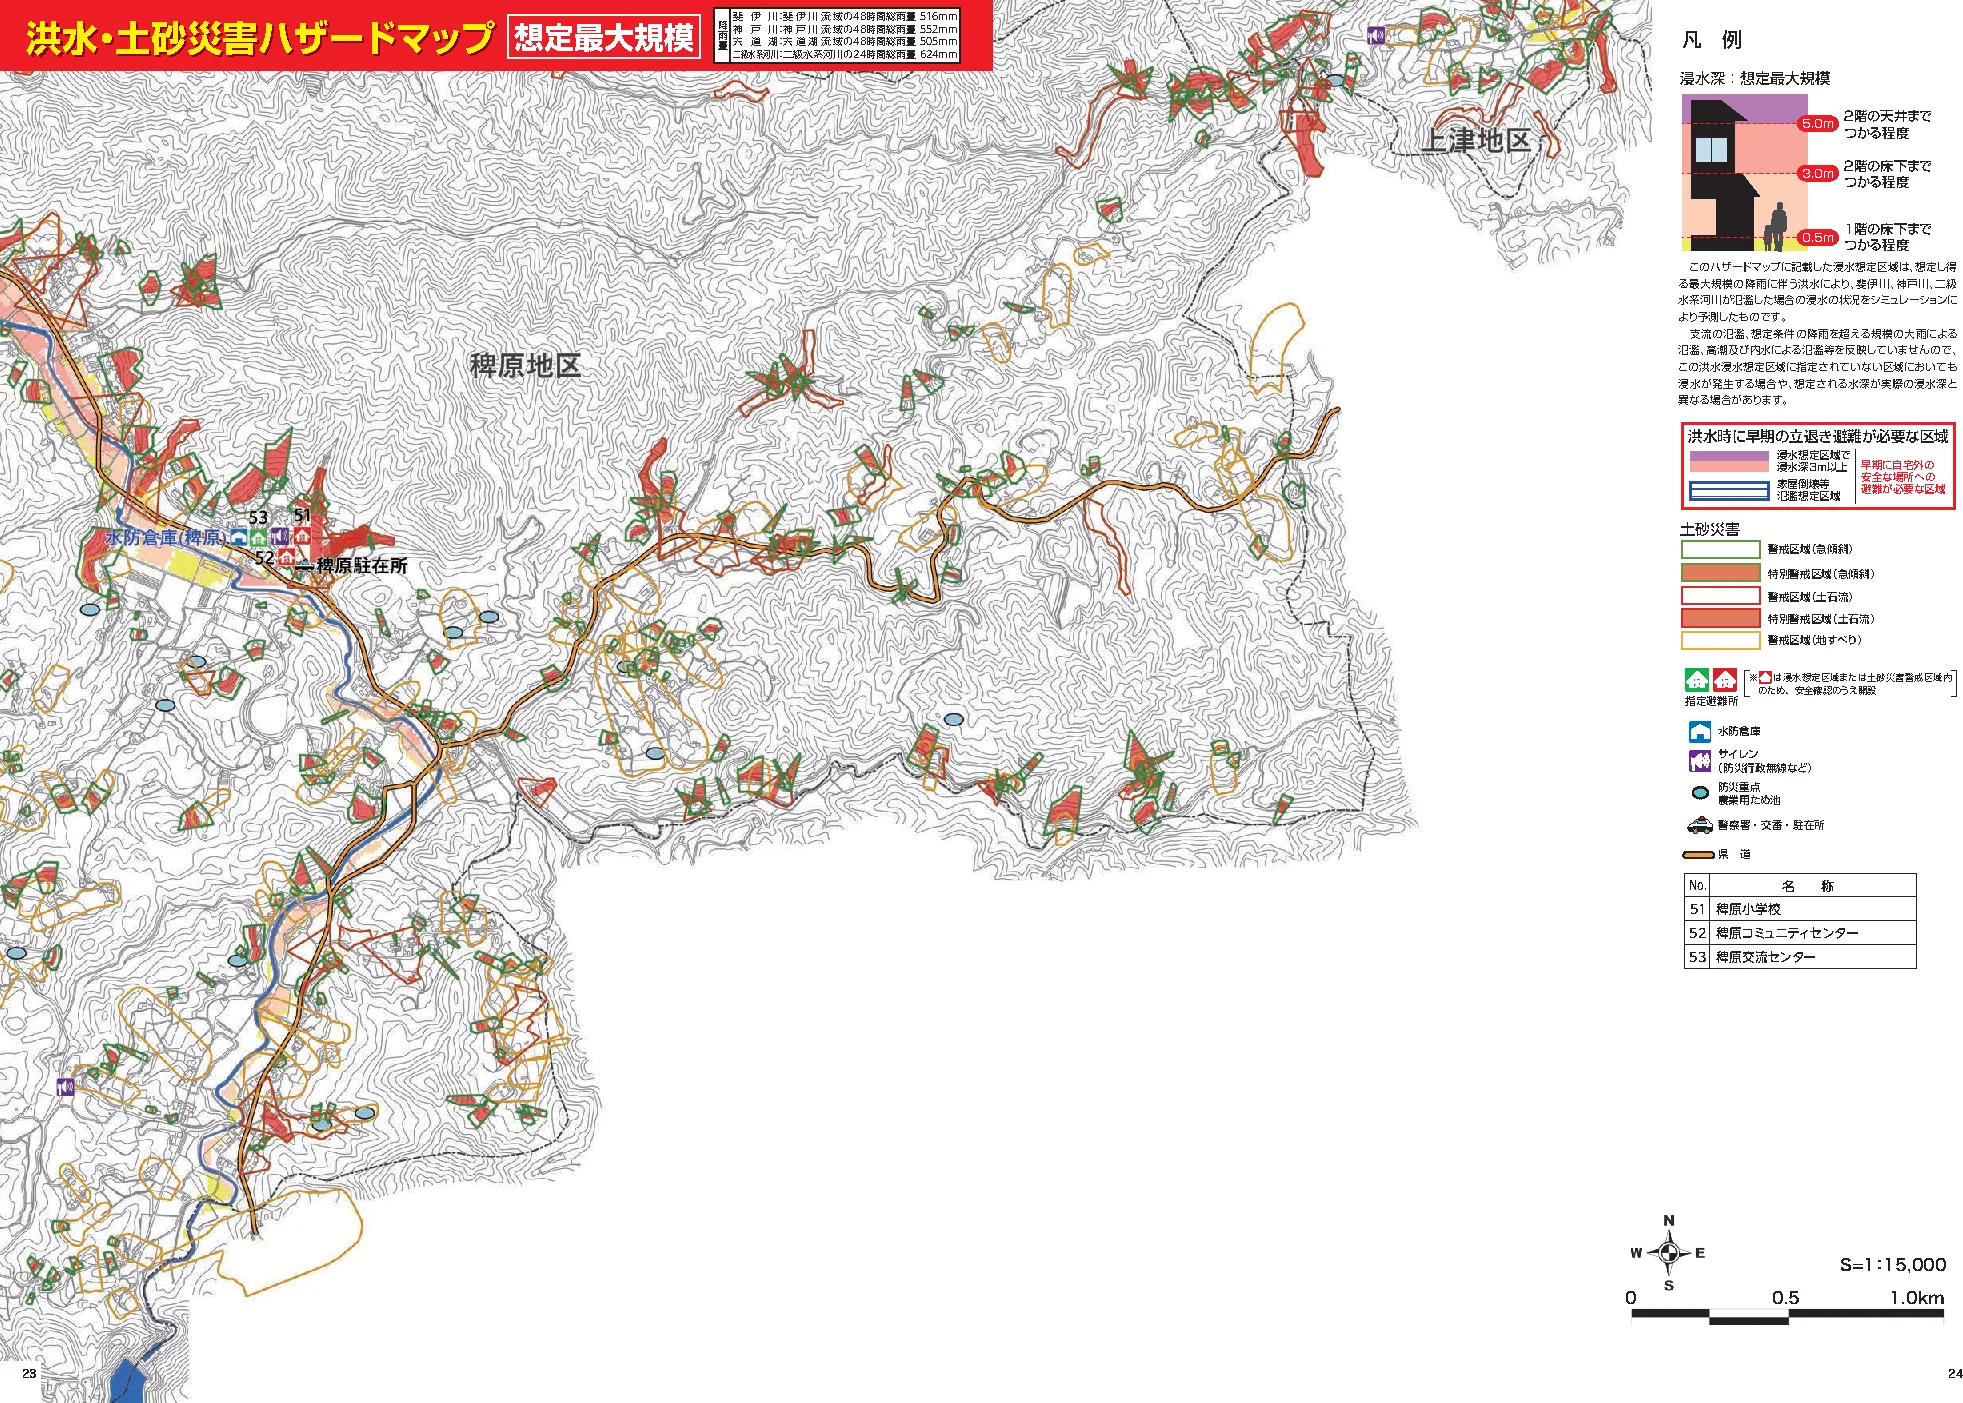Click the 宍道湖 rainfall row reading 505mm
The width and height of the screenshot is (1963, 1403).
[x=844, y=42]
